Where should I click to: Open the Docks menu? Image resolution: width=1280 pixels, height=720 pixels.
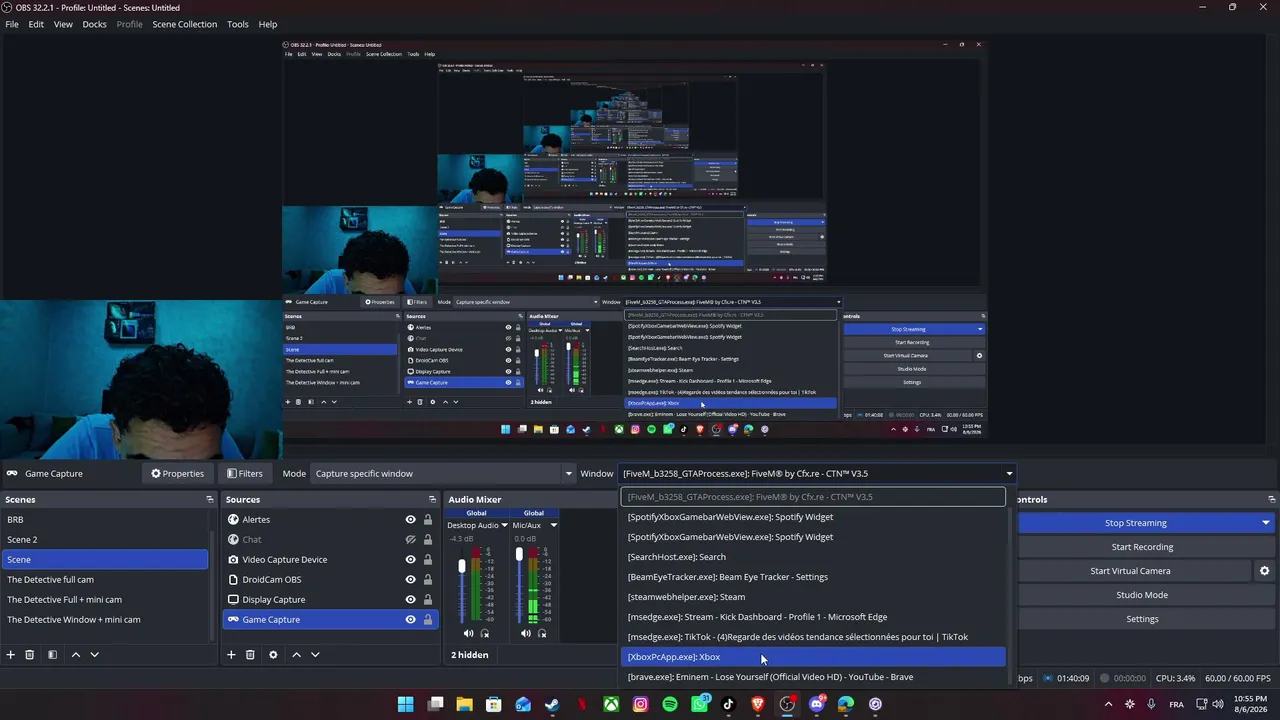pyautogui.click(x=94, y=24)
